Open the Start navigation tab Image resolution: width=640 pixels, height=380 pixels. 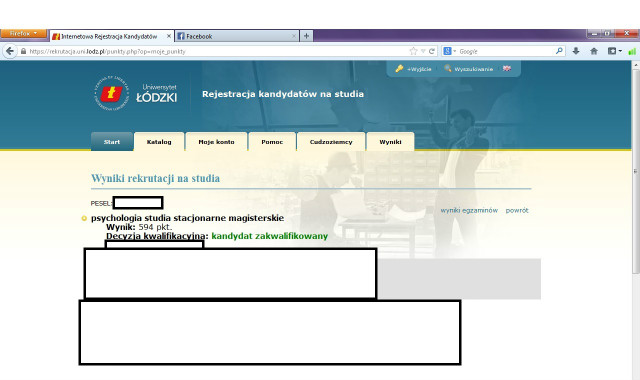112,142
